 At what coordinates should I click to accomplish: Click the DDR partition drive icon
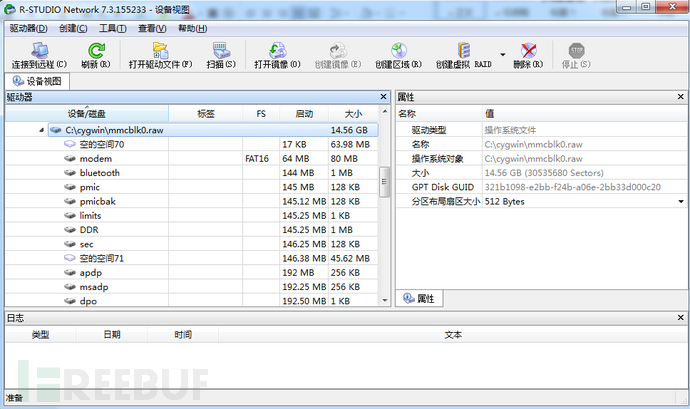70,230
